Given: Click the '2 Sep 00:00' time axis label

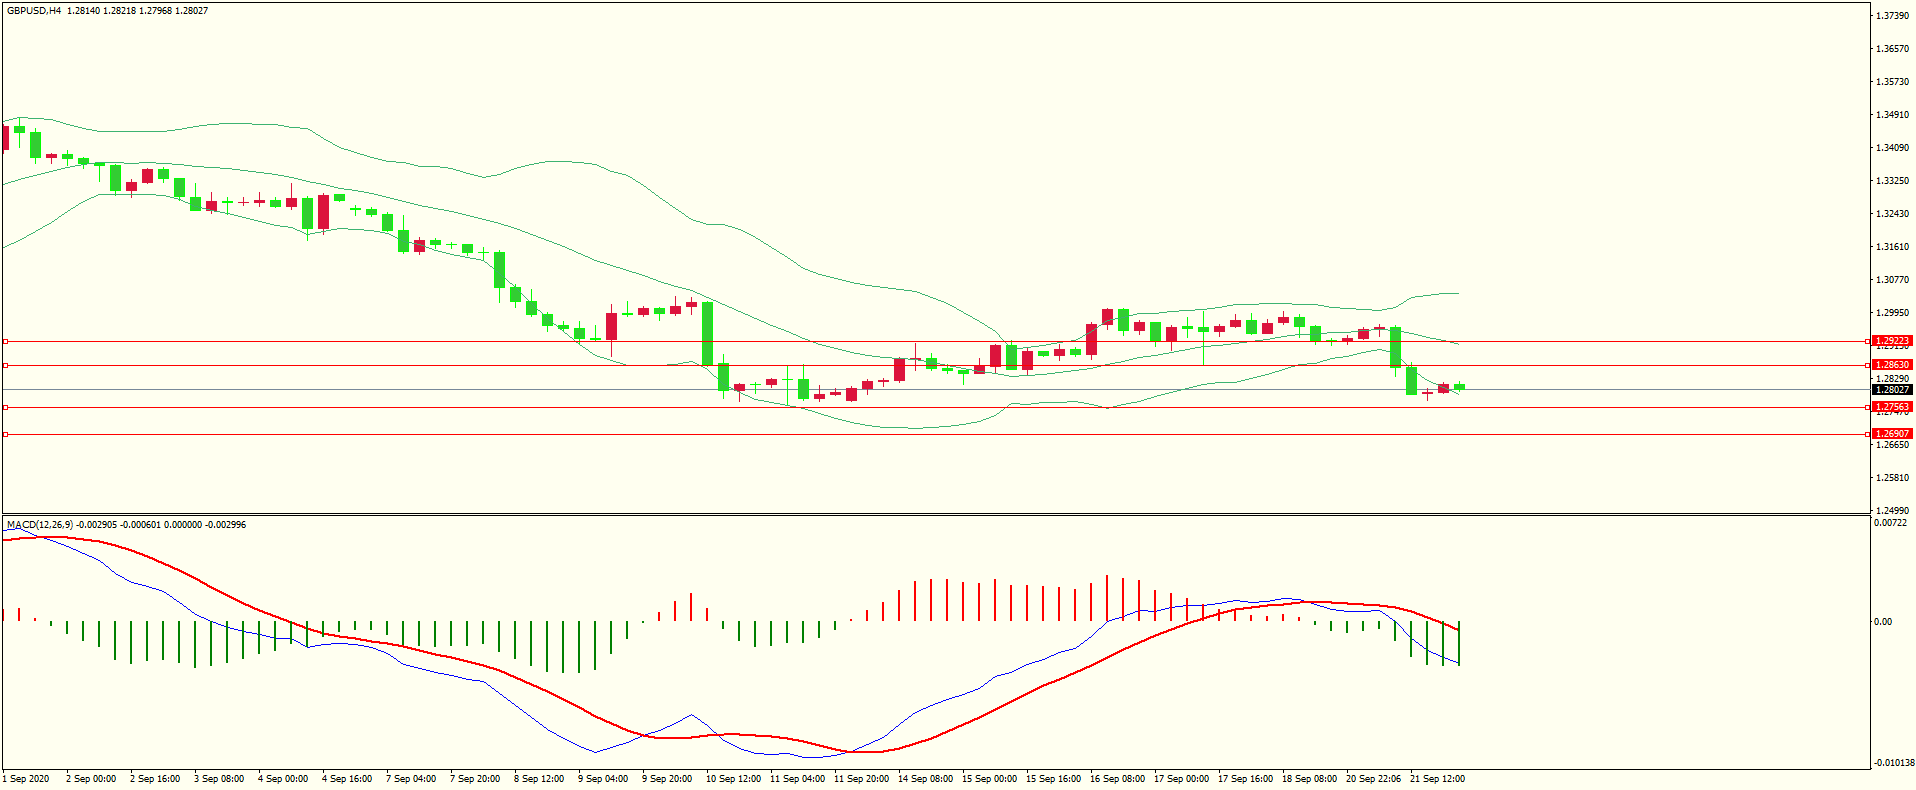Looking at the screenshot, I should (x=91, y=779).
